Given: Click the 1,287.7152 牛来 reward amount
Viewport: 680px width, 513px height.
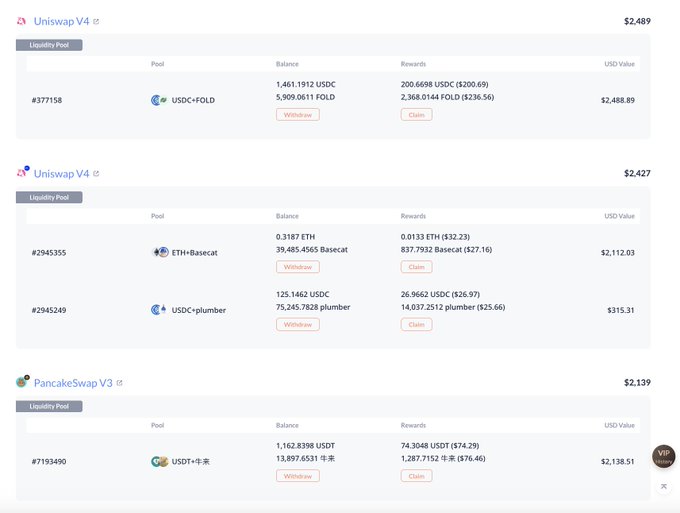Looking at the screenshot, I should coord(443,458).
